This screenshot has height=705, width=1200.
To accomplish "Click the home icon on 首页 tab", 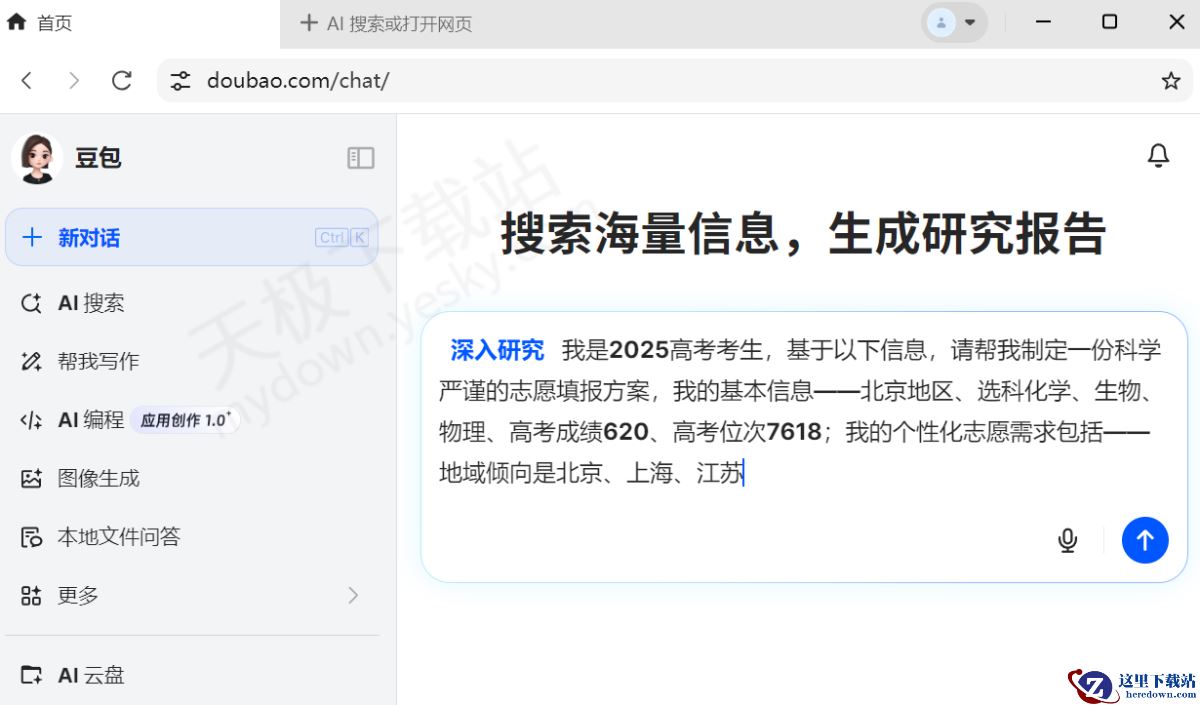I will tap(16, 22).
